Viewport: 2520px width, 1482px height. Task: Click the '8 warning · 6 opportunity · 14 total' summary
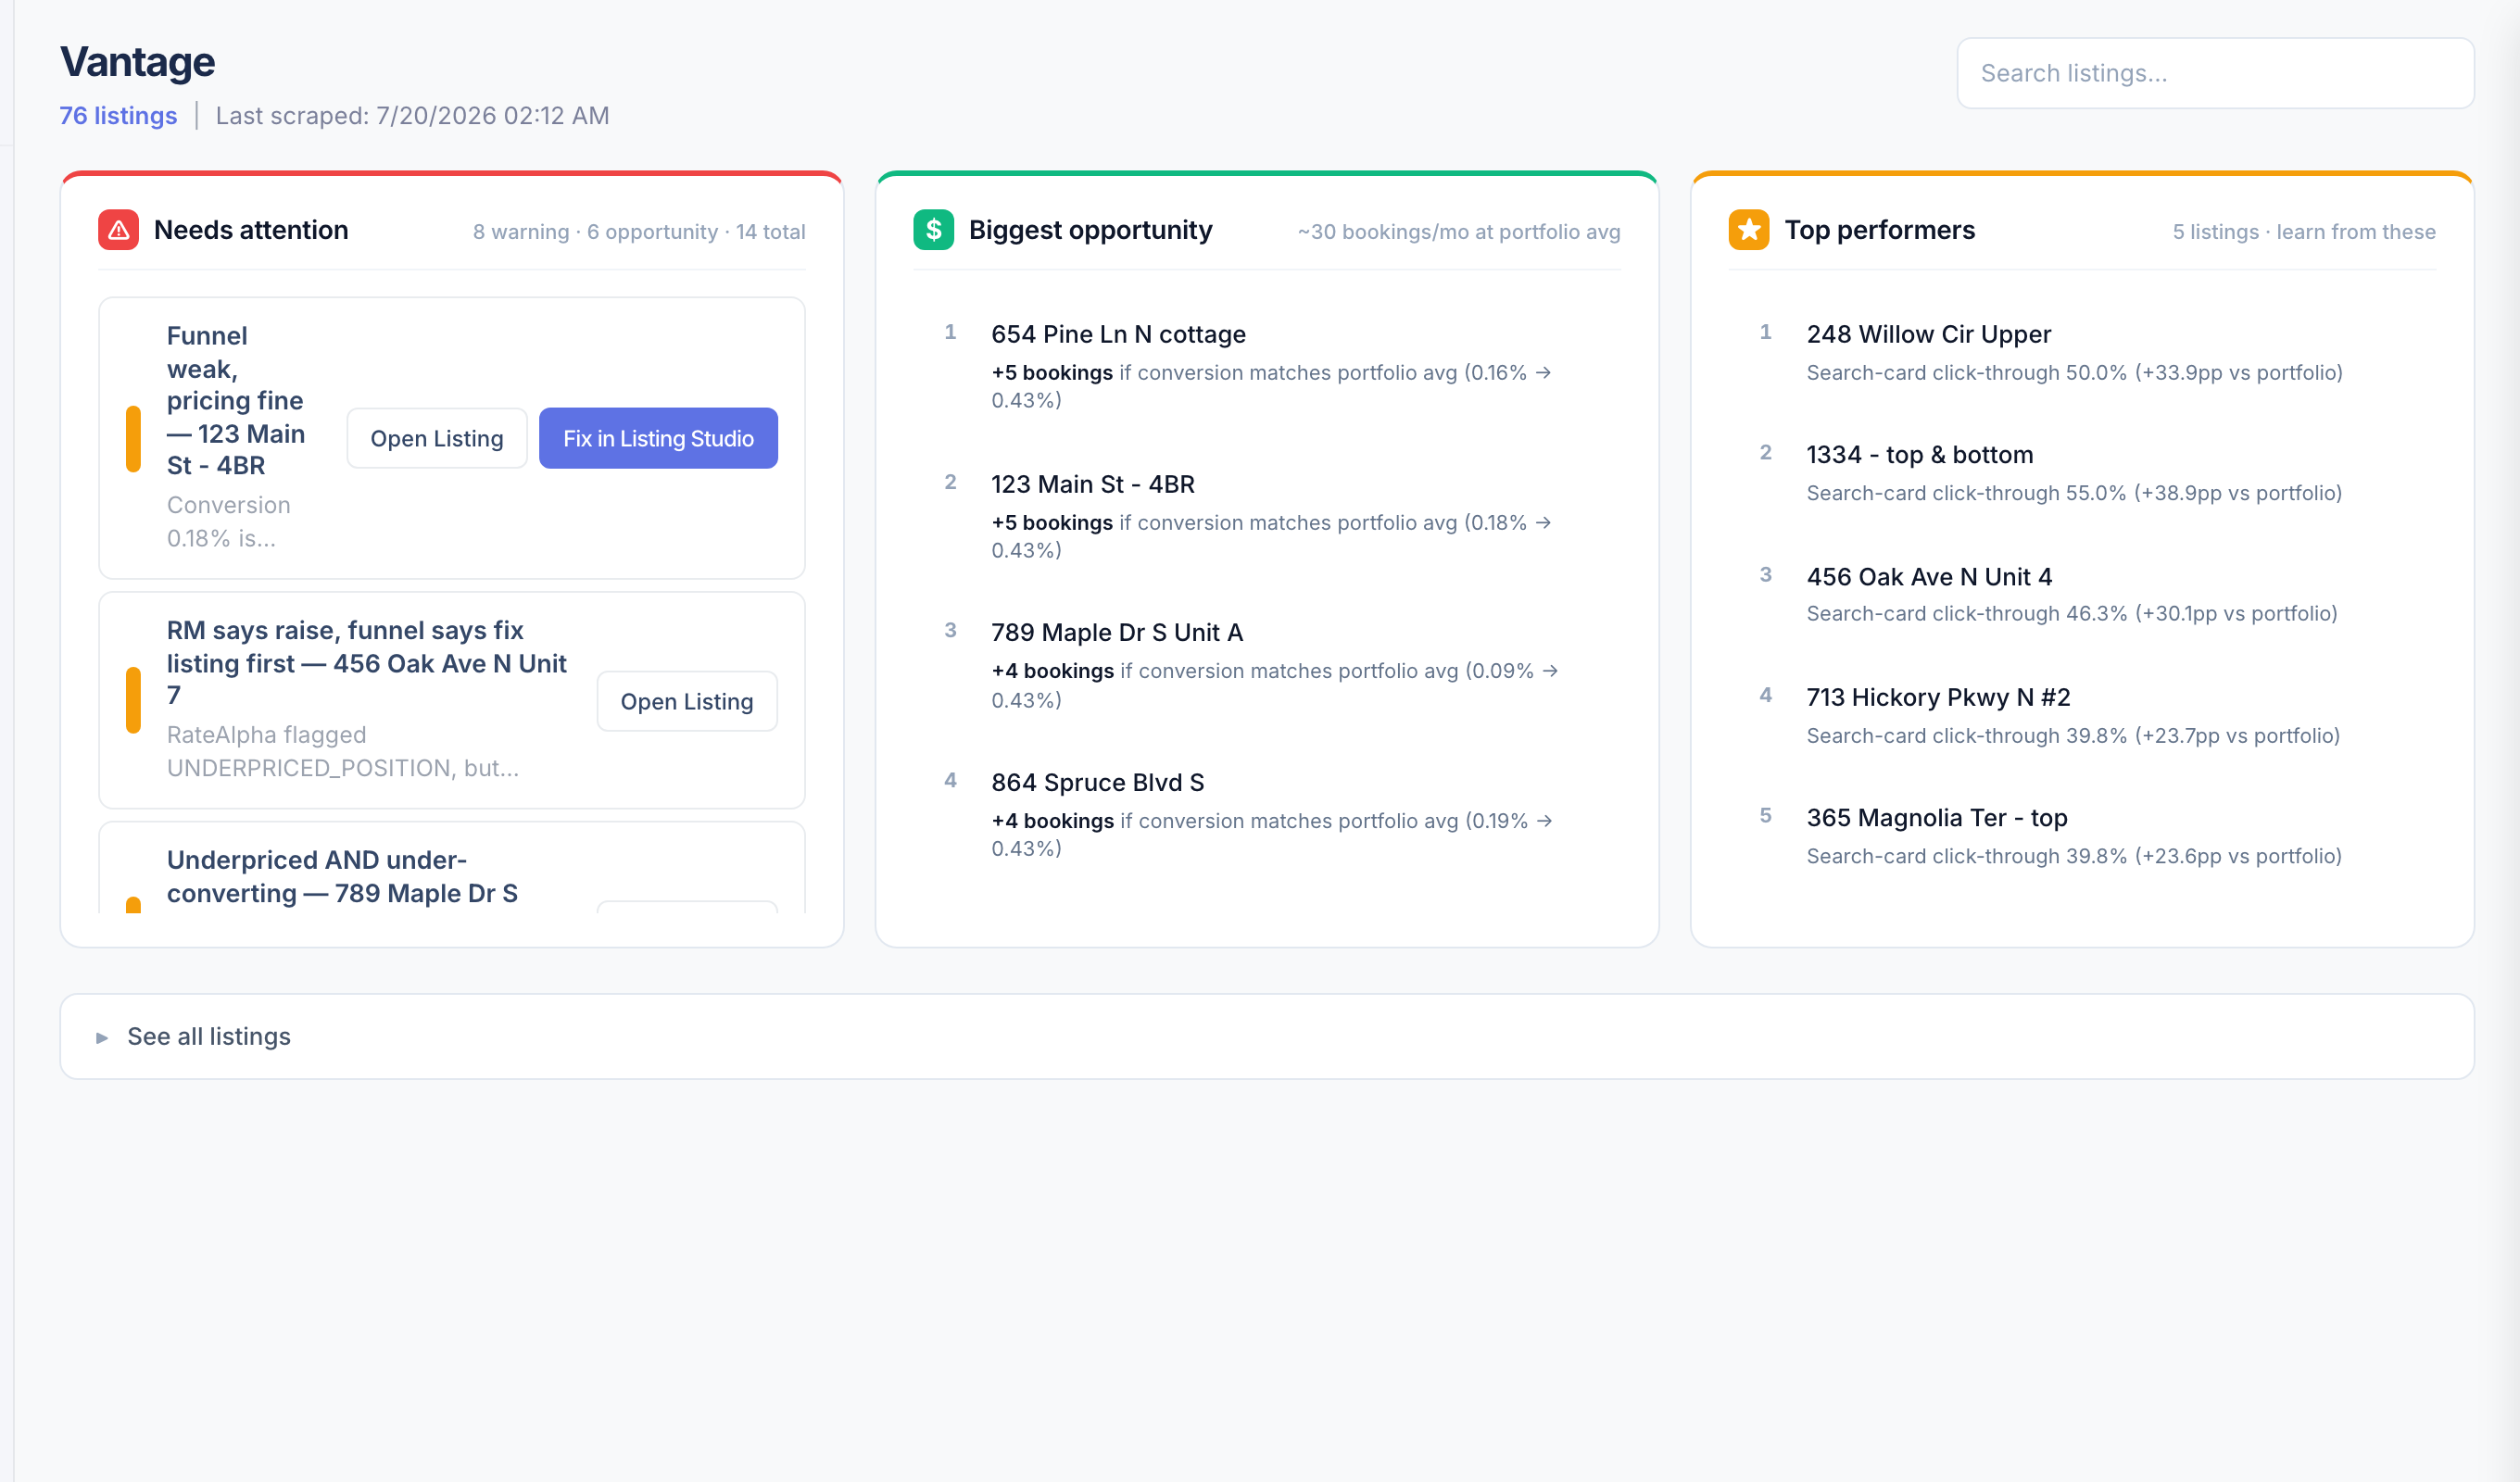[639, 231]
